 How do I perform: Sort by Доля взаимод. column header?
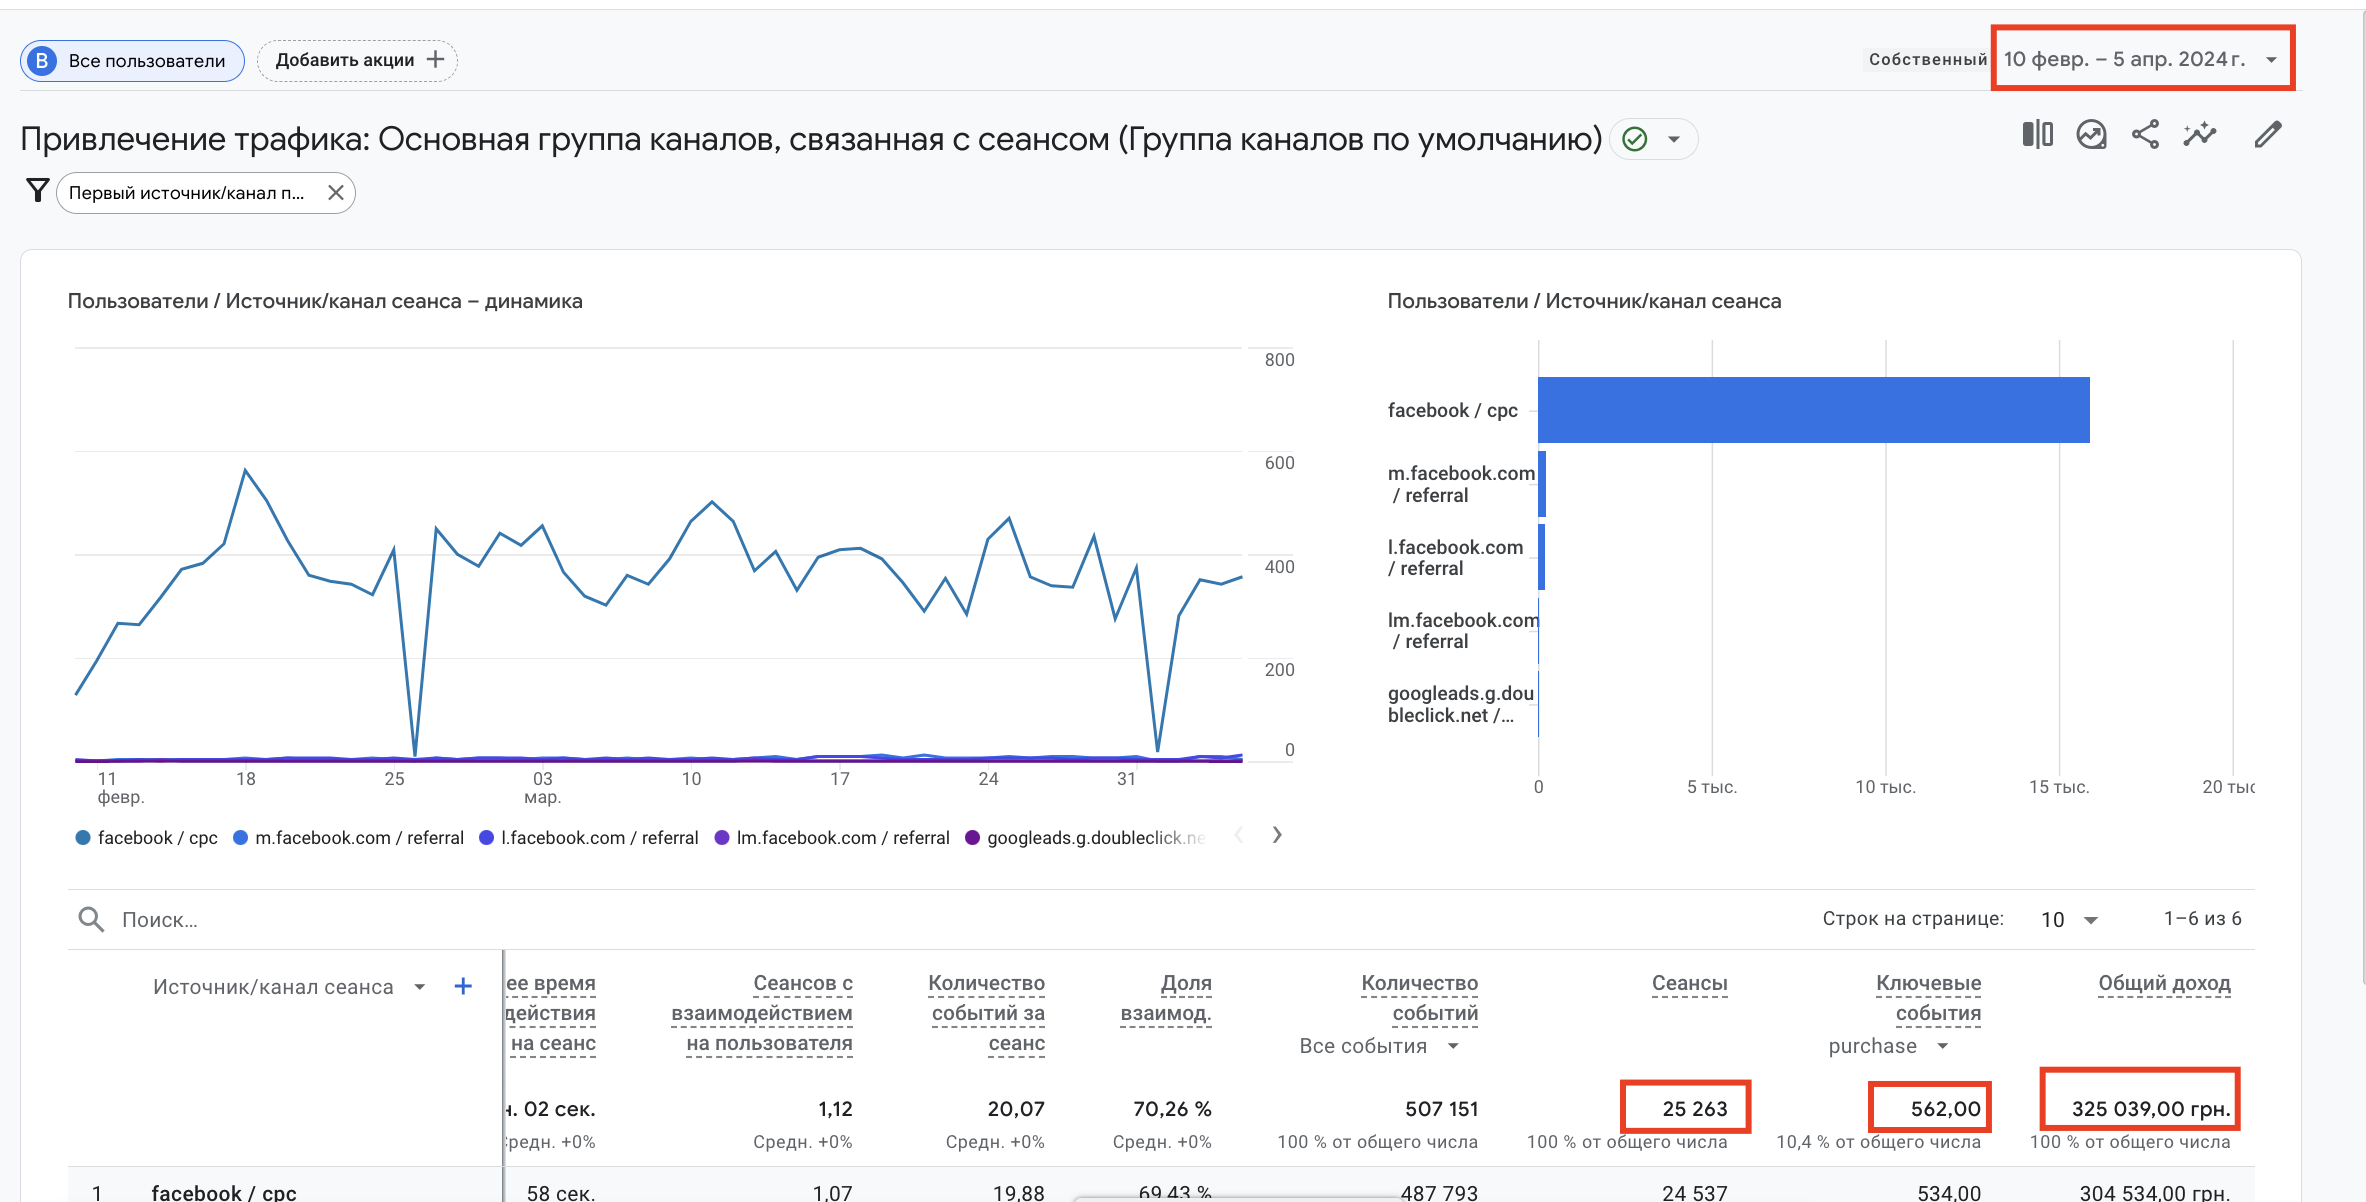tap(1166, 998)
